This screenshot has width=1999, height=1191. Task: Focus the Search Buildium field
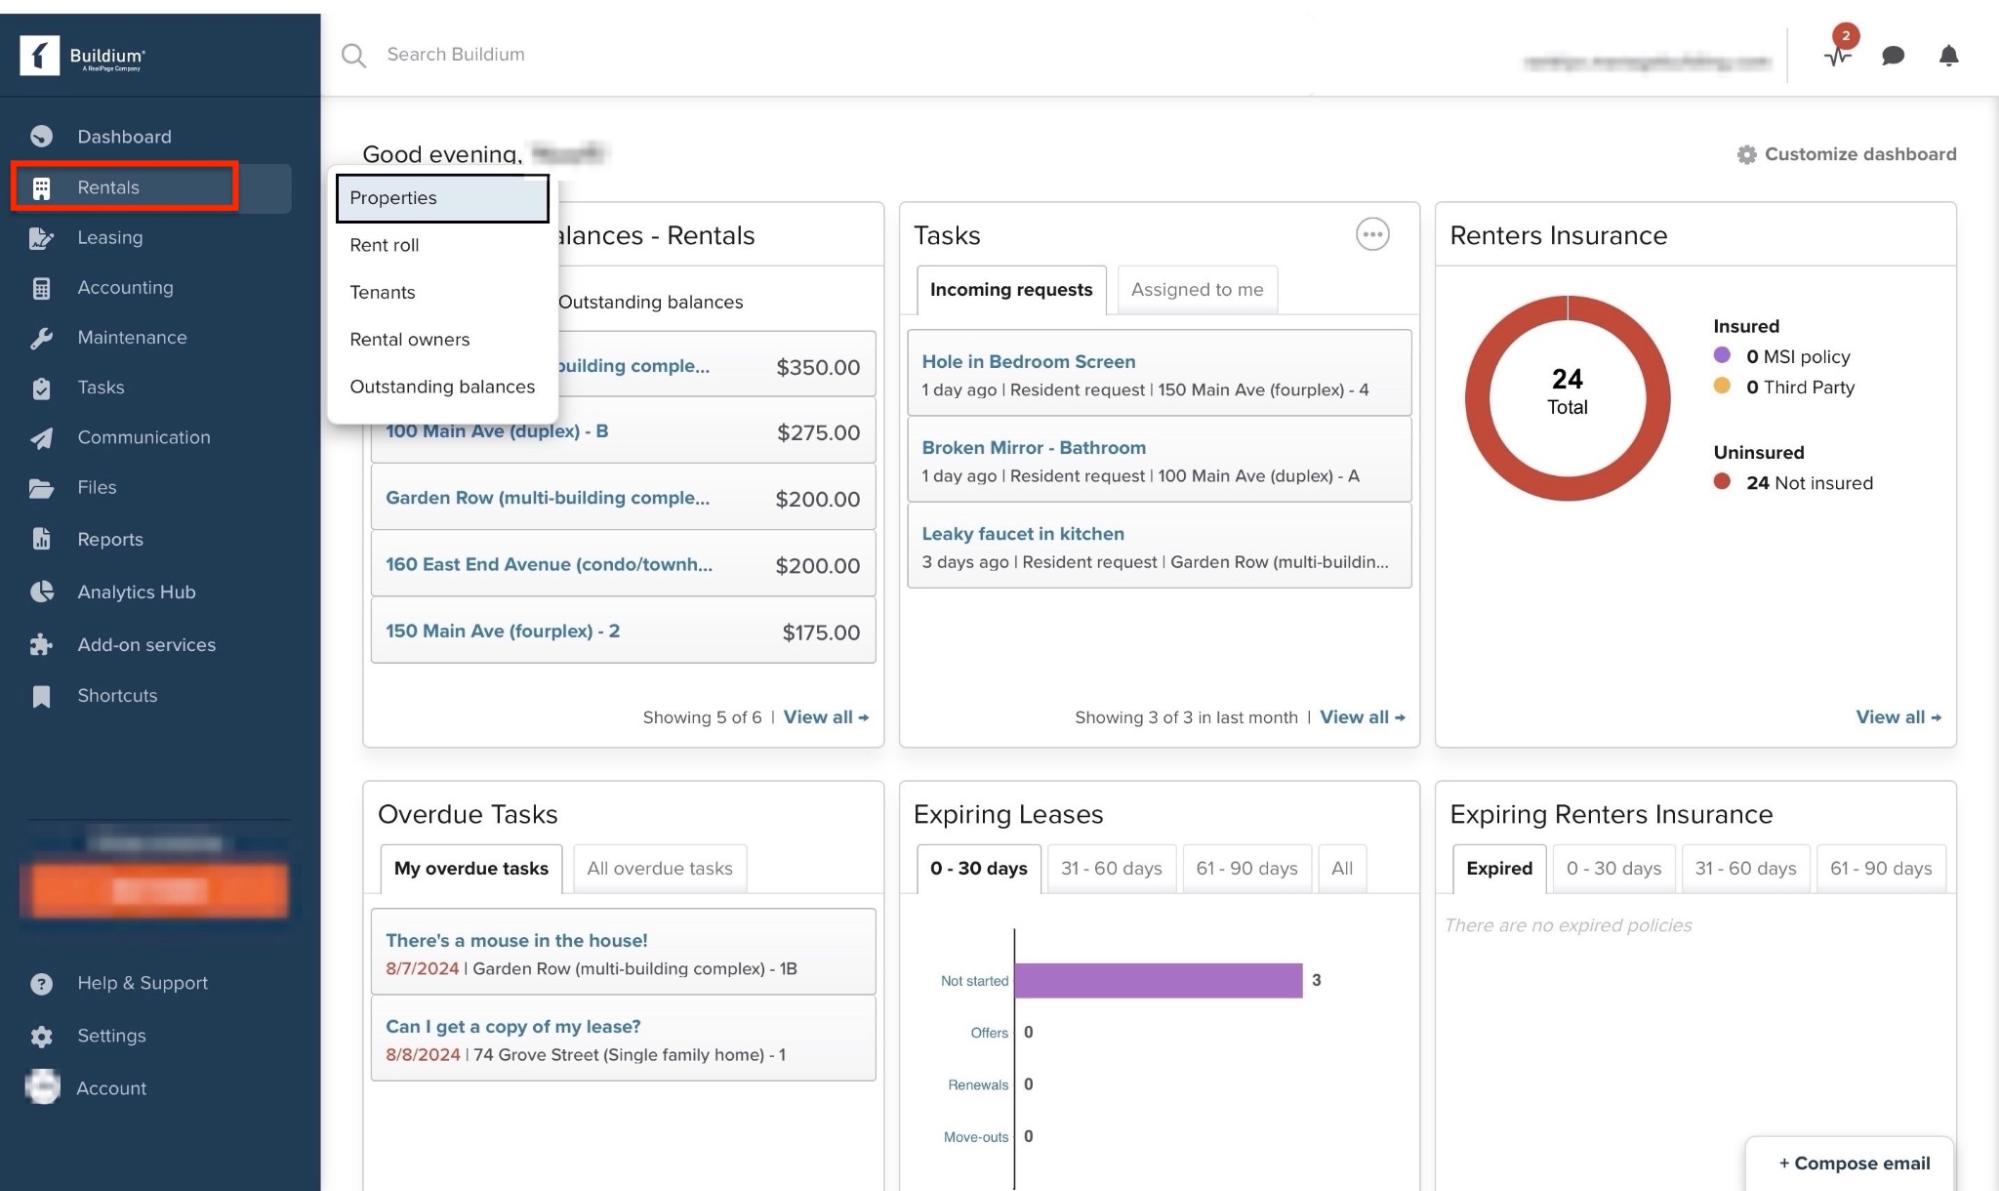[x=456, y=55]
